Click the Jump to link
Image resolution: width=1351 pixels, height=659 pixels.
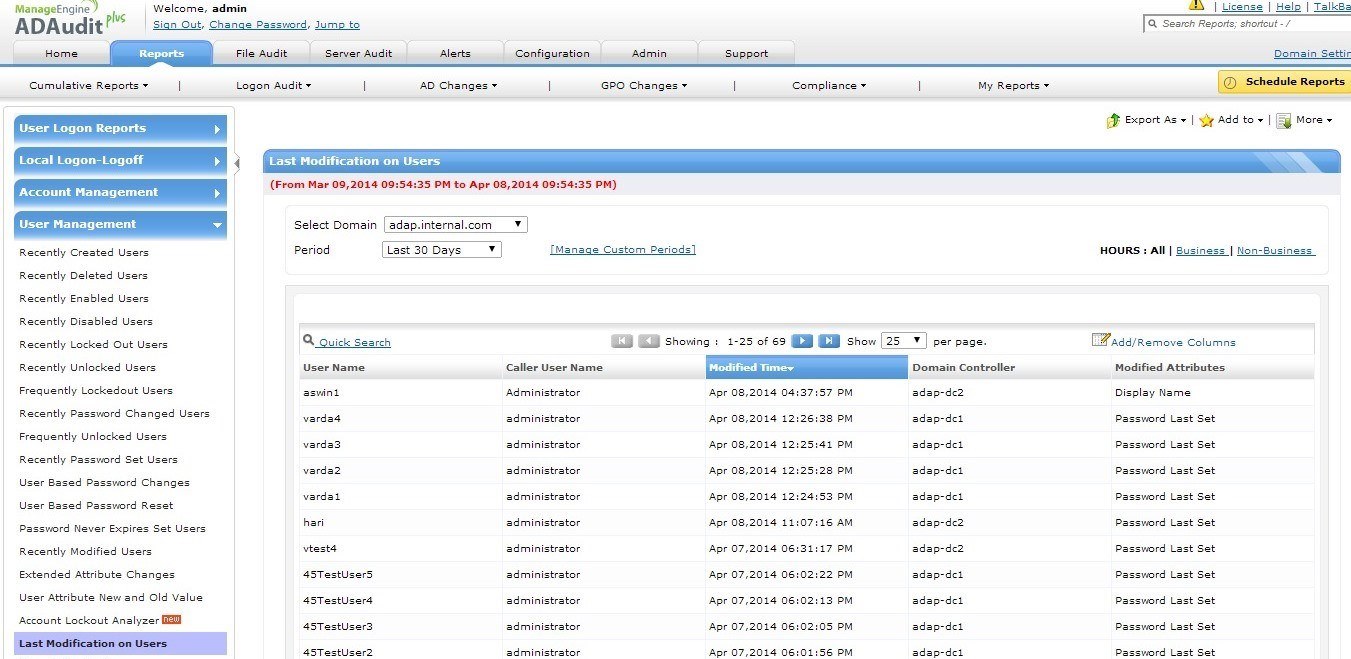[337, 24]
